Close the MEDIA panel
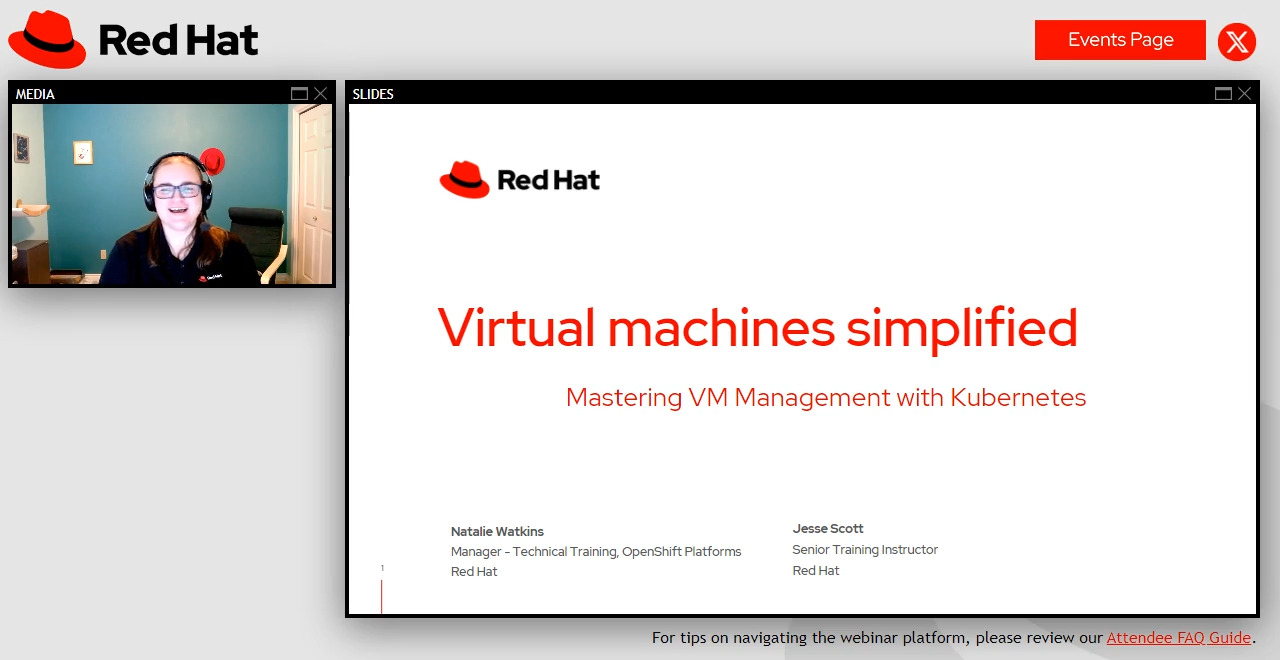 point(320,94)
